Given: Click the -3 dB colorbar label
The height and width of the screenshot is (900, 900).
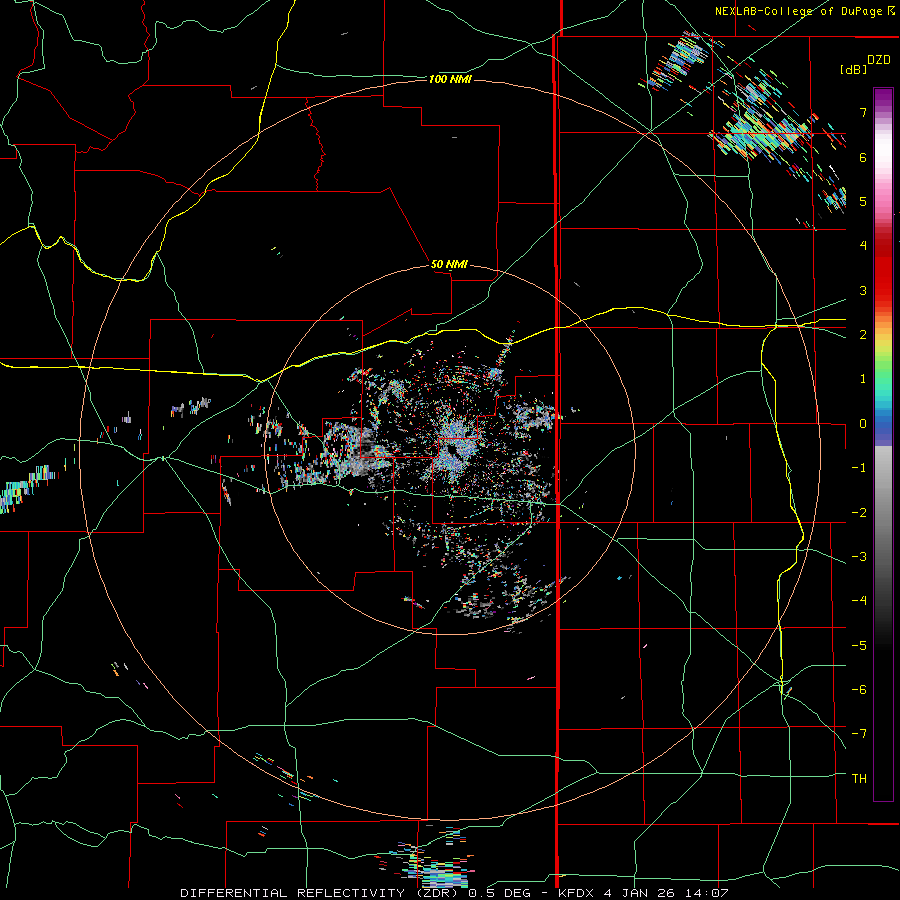Looking at the screenshot, I should 859,557.
